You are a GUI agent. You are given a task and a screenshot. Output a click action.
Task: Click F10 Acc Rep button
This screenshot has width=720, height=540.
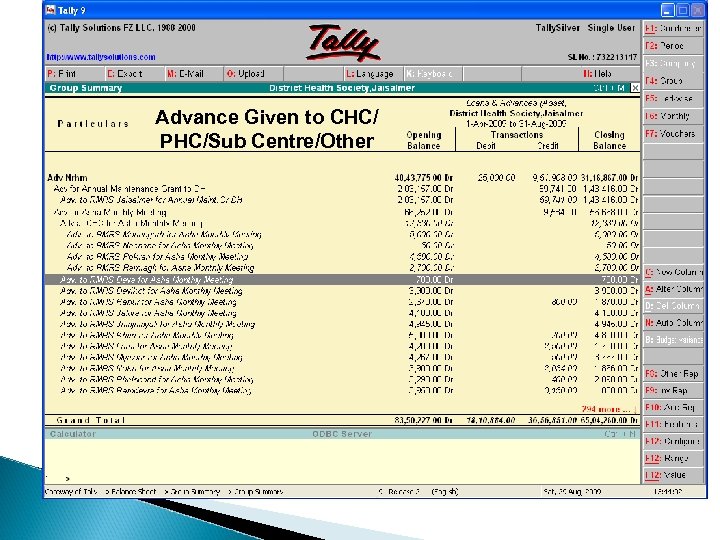click(x=673, y=407)
